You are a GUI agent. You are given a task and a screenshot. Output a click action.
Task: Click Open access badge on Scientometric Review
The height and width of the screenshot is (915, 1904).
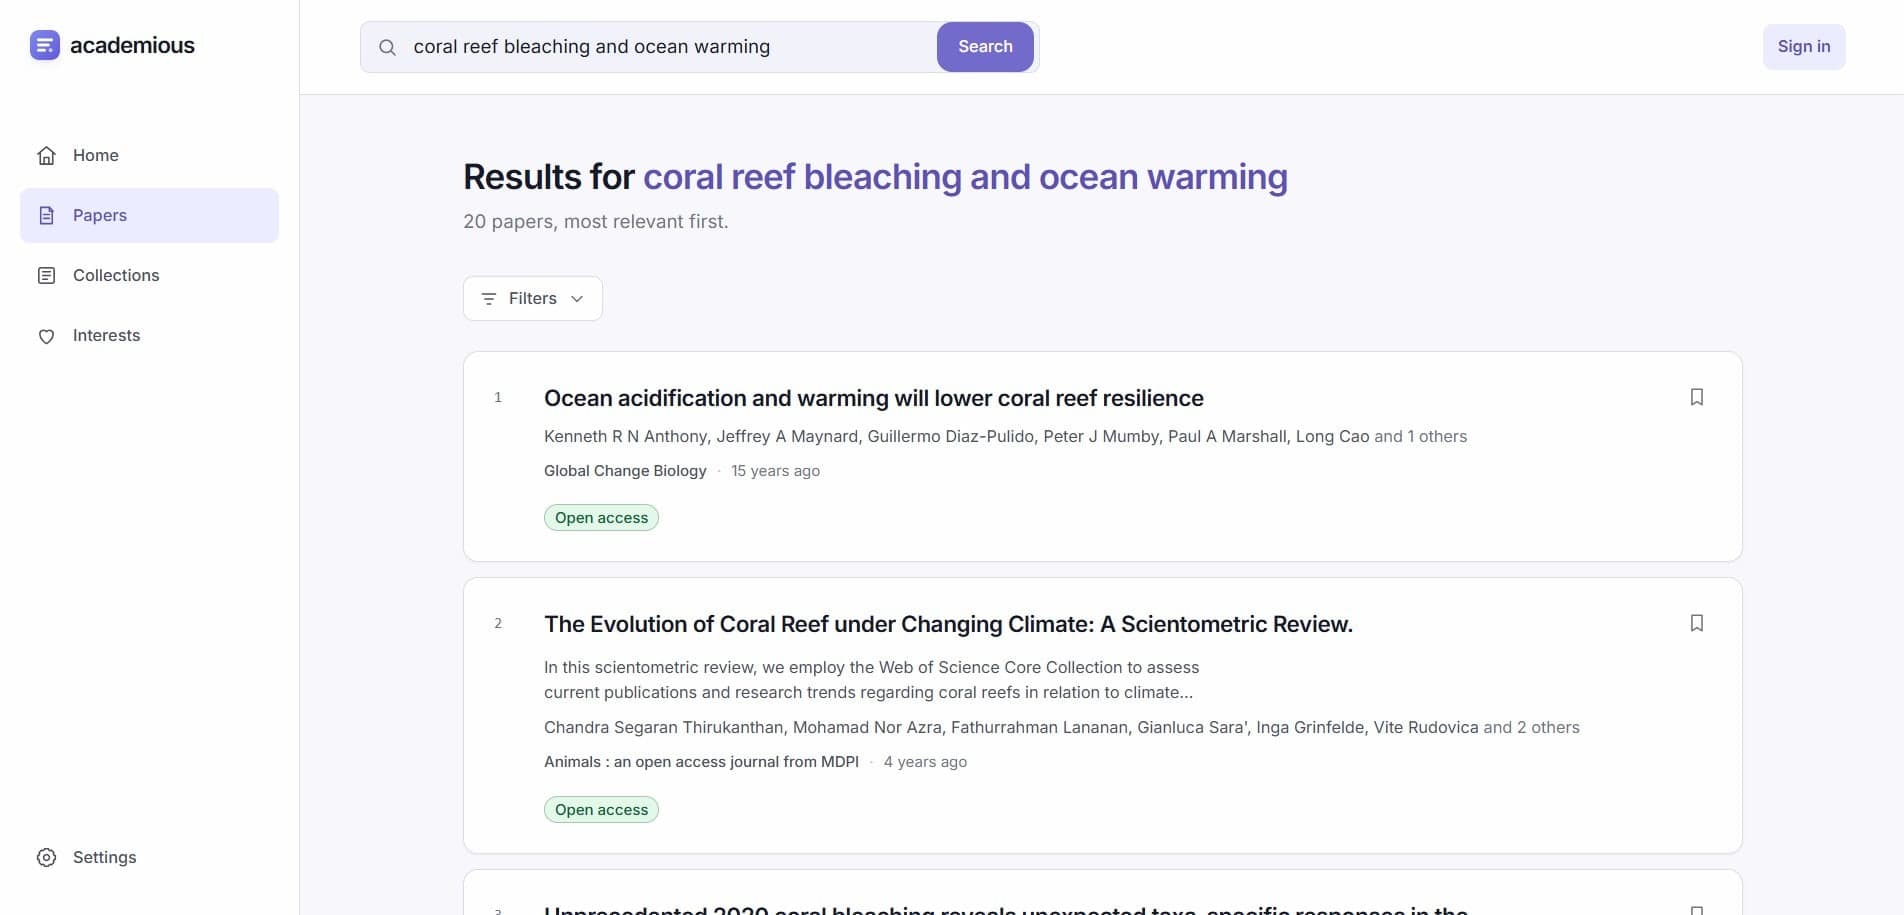601,810
